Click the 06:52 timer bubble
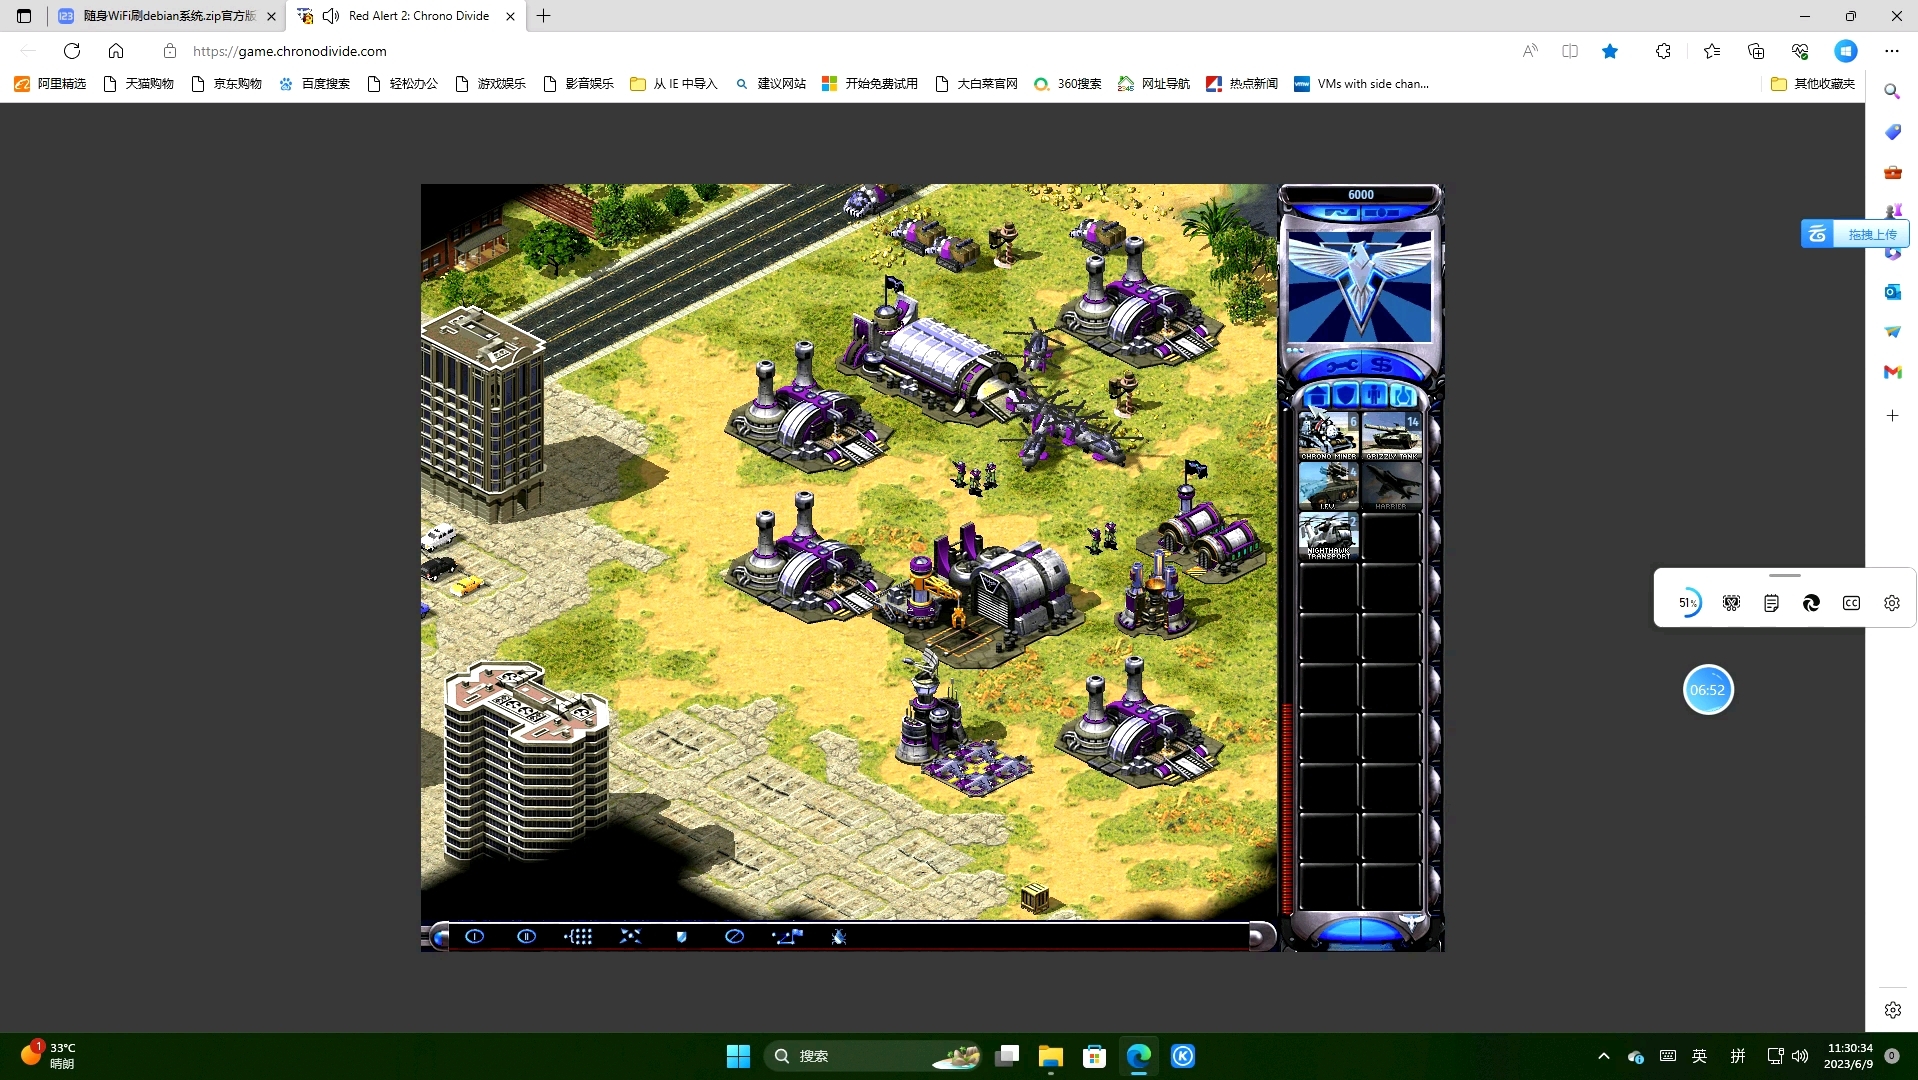1918x1080 pixels. (1708, 690)
